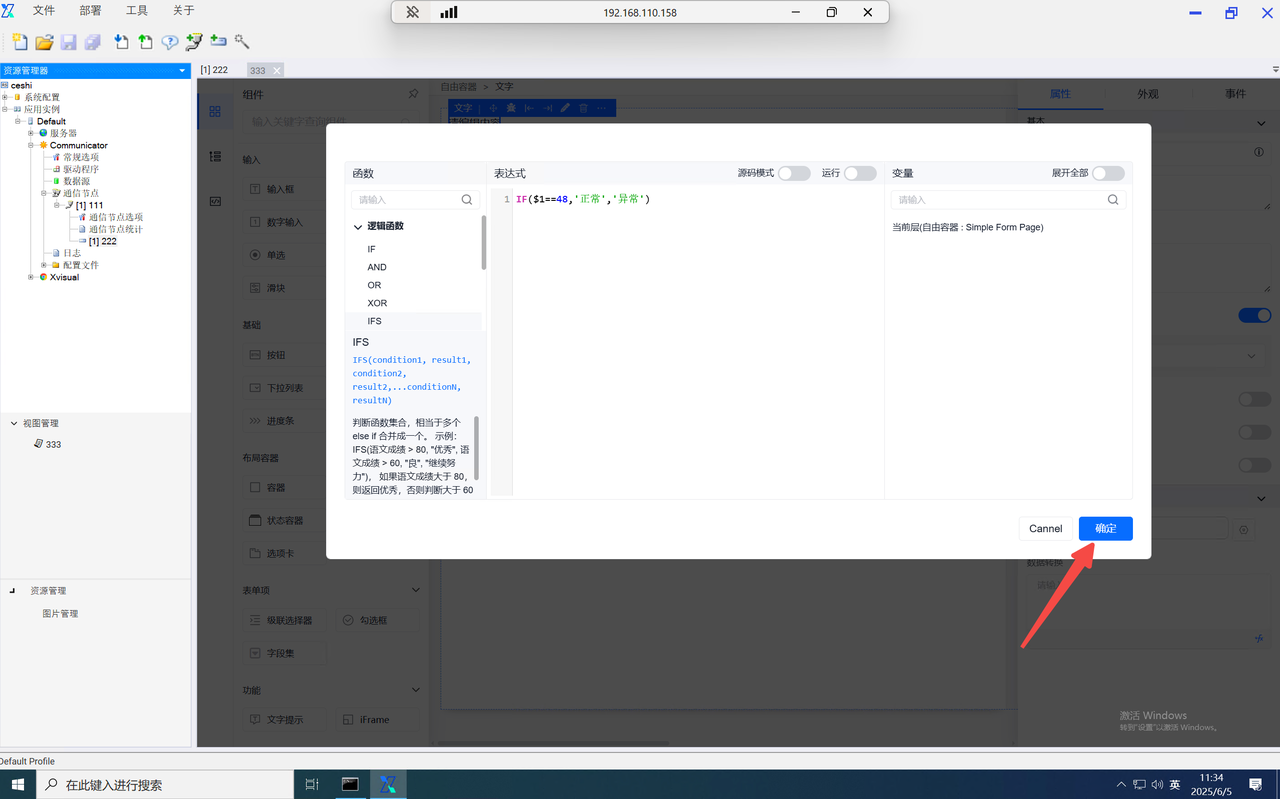Open the Windows notification center
1280x799 pixels.
point(1256,785)
